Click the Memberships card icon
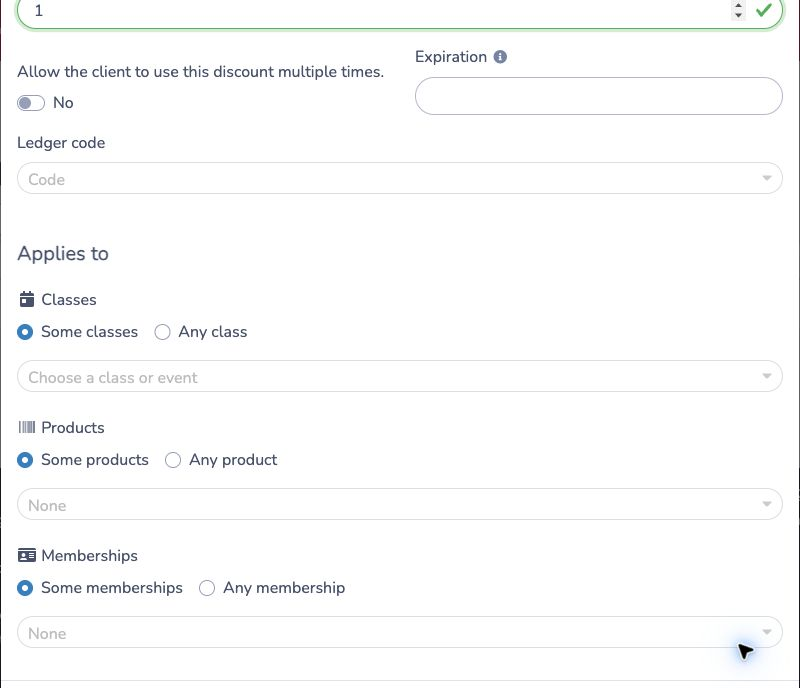800x688 pixels. (27, 555)
